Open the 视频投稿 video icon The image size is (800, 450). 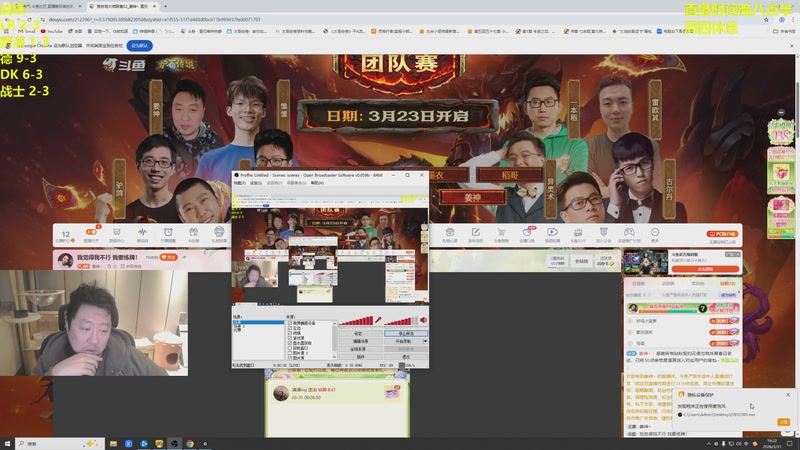pos(552,232)
